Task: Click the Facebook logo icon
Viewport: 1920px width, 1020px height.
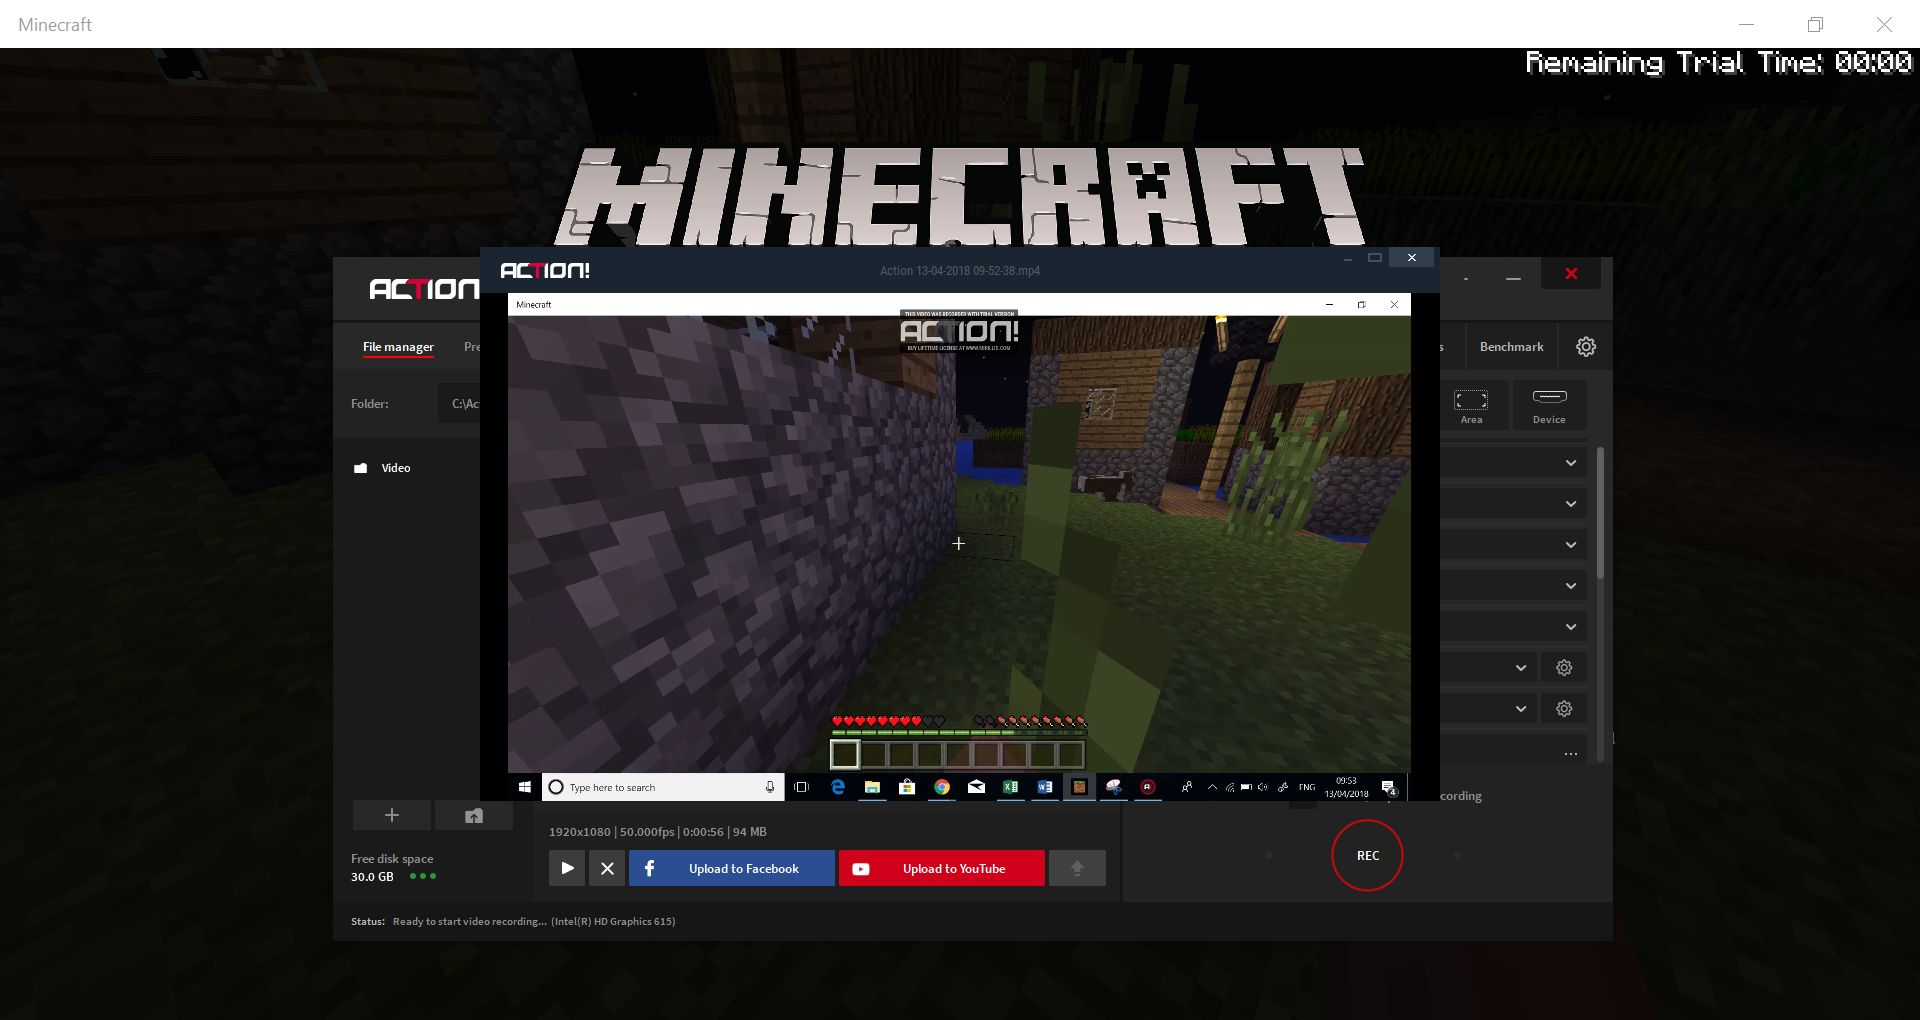Action: click(650, 868)
